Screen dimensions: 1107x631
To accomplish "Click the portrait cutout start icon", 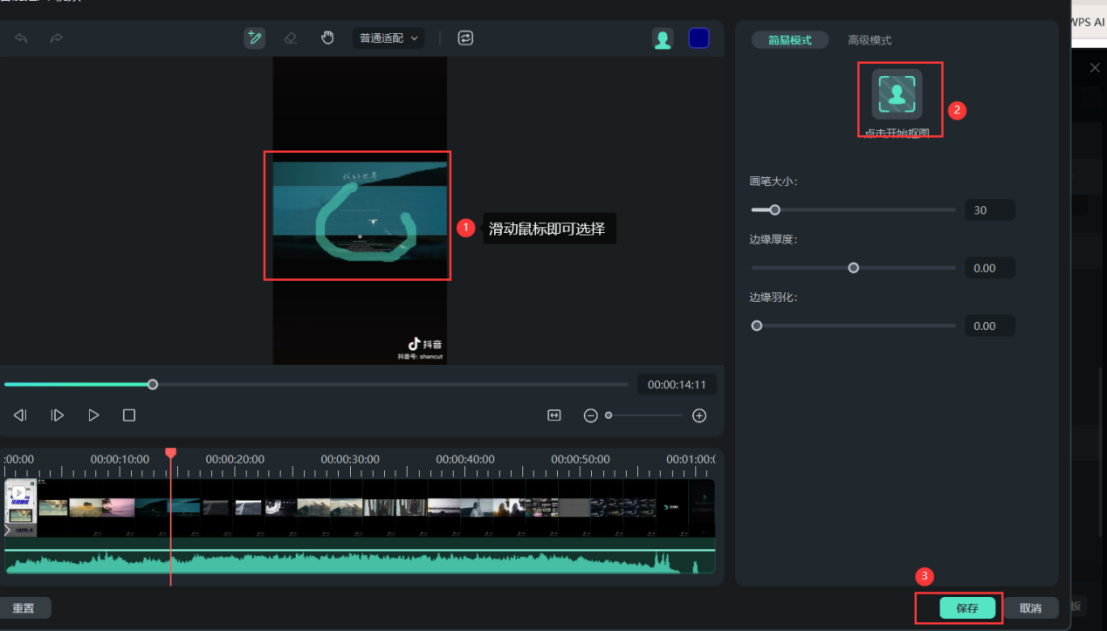I will tap(897, 94).
